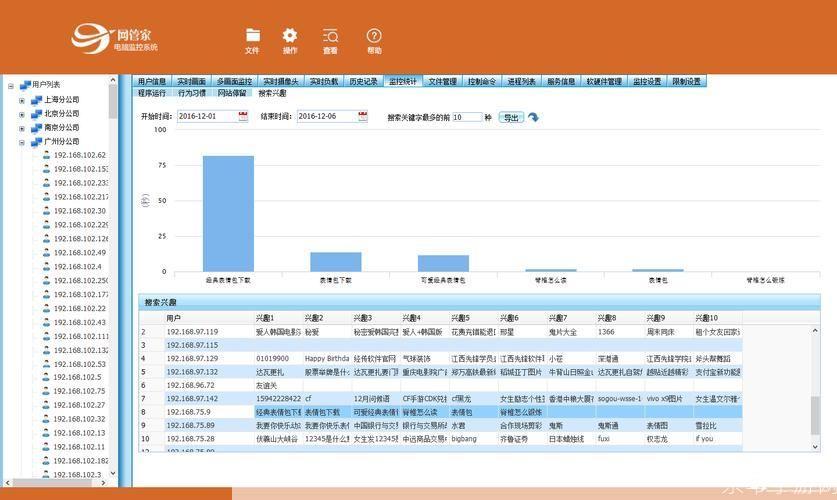Click user icon for 192.168.102.75

point(46,391)
